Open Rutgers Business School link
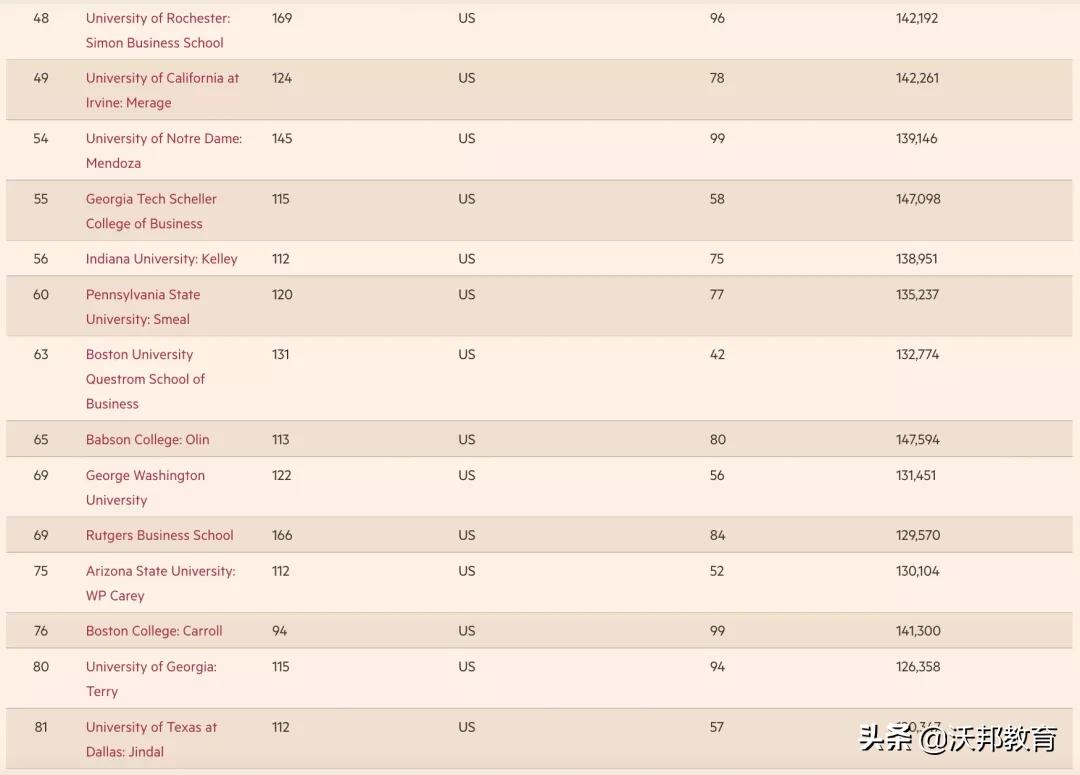Viewport: 1080px width, 775px height. [159, 535]
